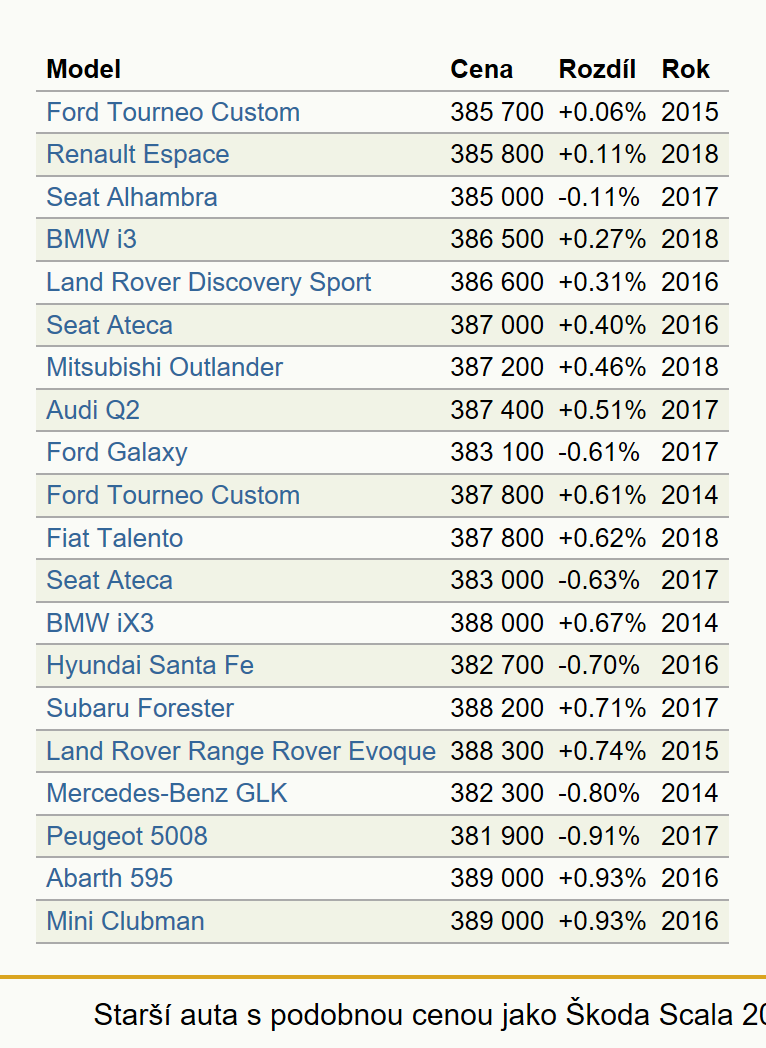Screen dimensions: 766x1048
Task: Open the Ford Galaxy link
Action: 117,452
